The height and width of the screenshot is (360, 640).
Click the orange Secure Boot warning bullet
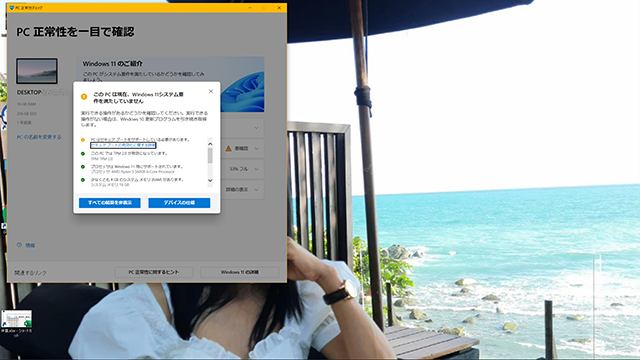tap(83, 140)
